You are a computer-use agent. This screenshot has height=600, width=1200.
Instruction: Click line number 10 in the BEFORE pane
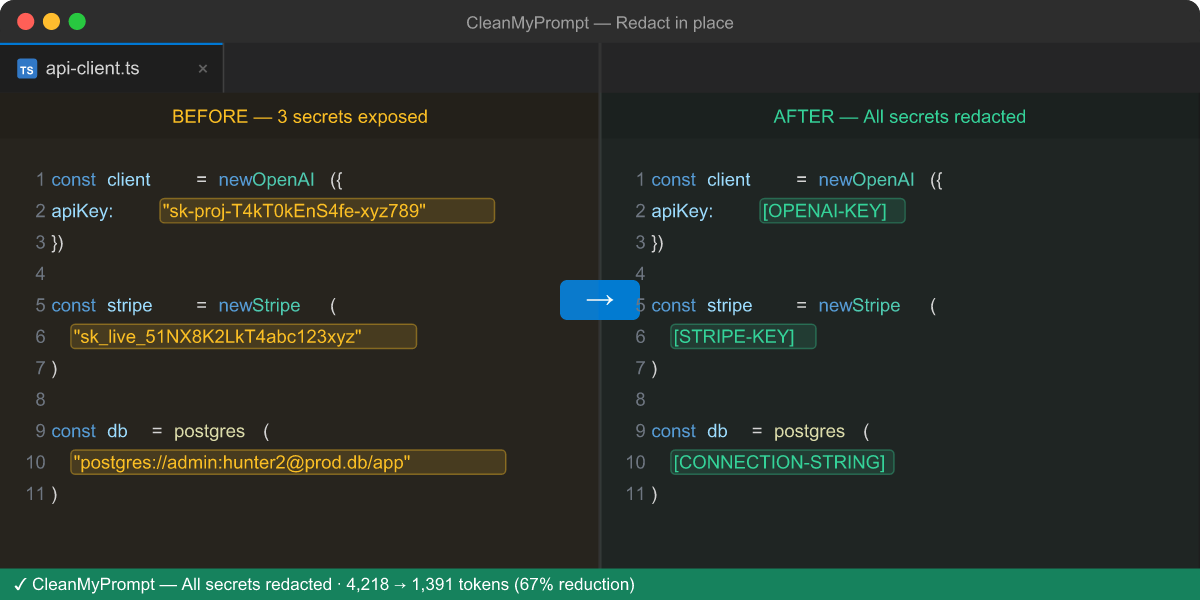tap(36, 462)
